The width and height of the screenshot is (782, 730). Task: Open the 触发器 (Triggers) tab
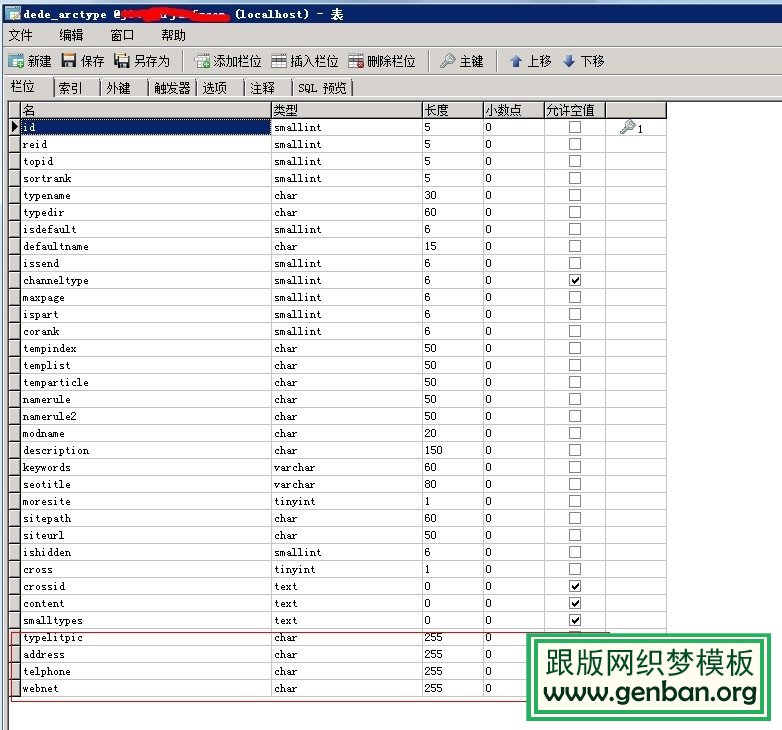172,88
